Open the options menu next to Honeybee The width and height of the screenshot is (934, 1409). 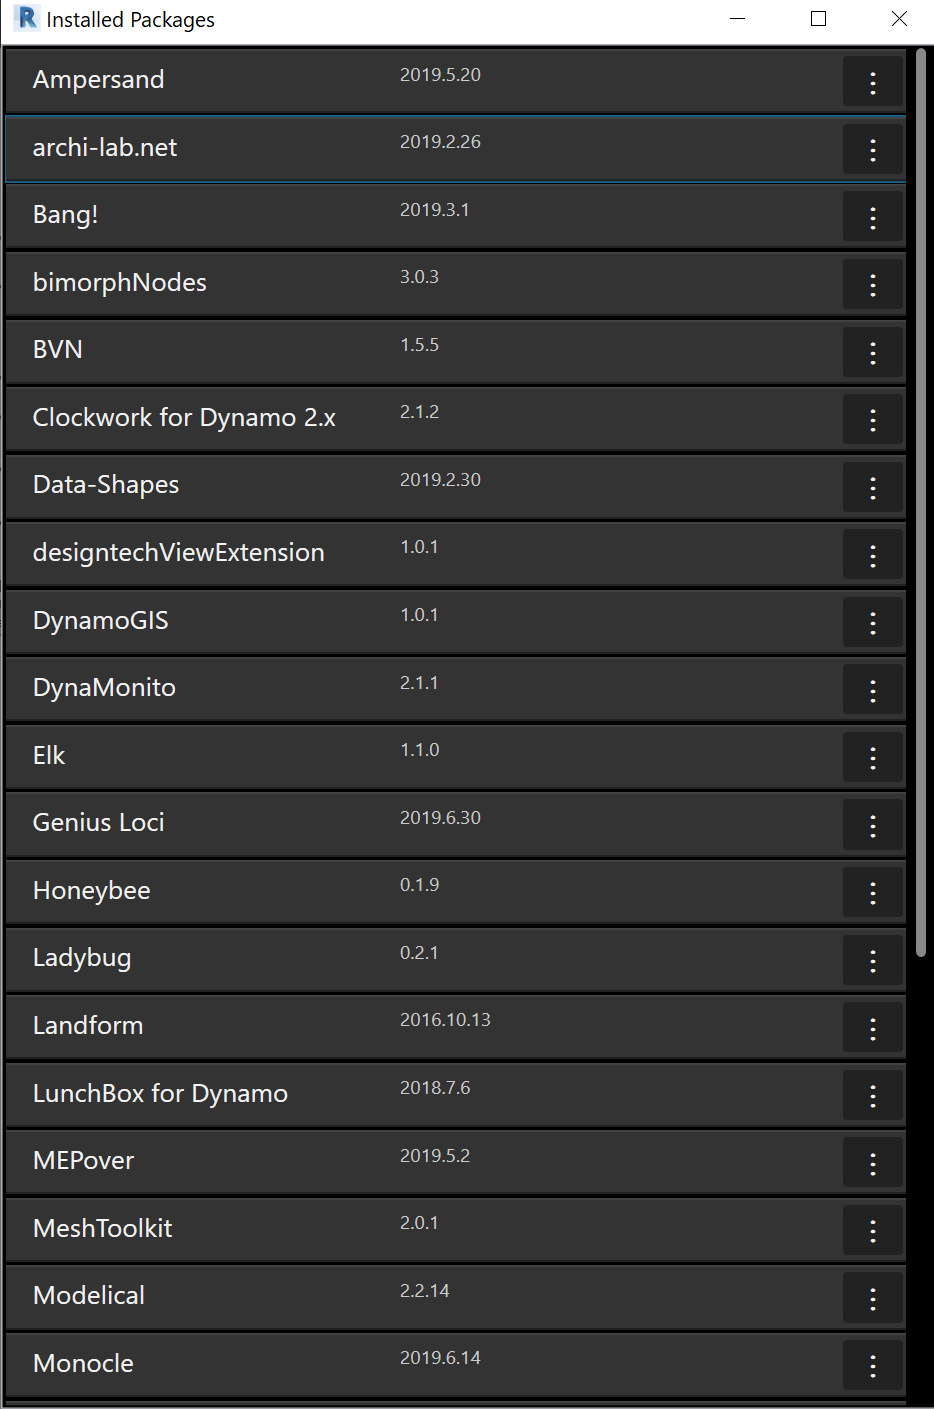coord(872,892)
